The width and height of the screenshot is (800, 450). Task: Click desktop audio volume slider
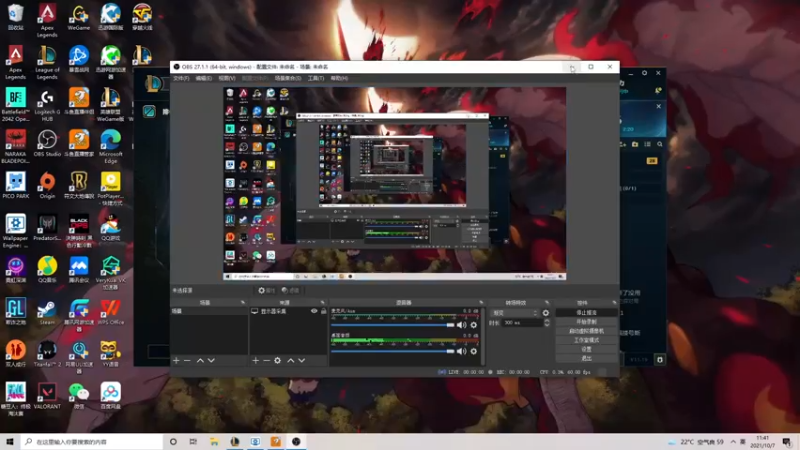tap(392, 351)
